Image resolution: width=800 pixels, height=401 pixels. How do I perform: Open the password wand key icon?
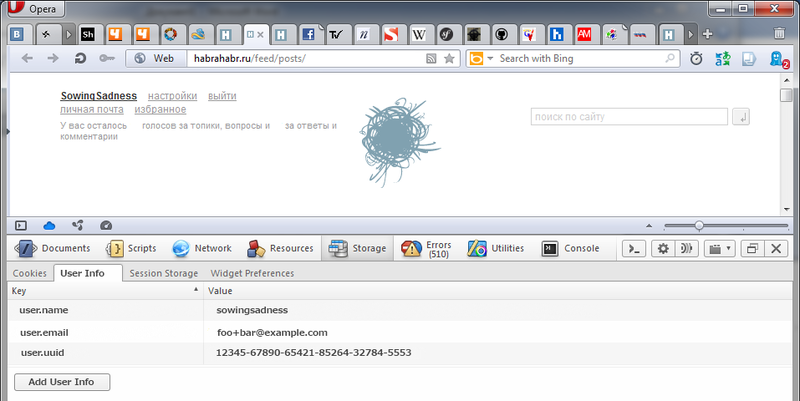coord(107,58)
